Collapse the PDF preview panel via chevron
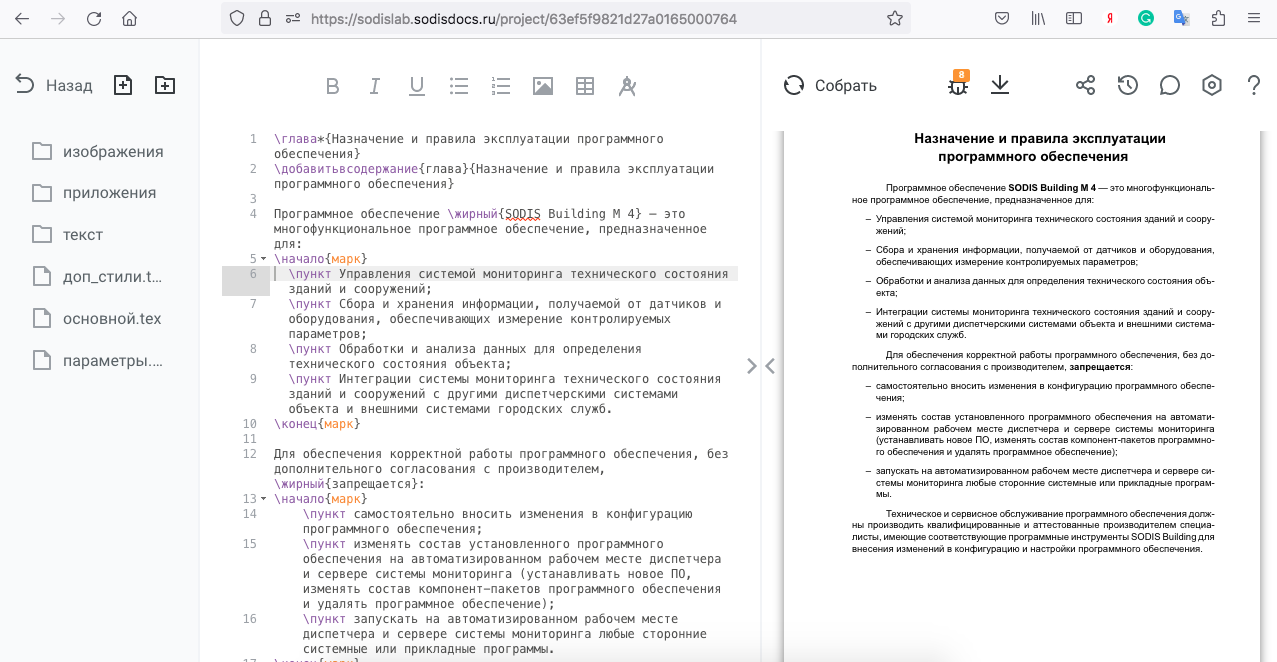 (768, 366)
